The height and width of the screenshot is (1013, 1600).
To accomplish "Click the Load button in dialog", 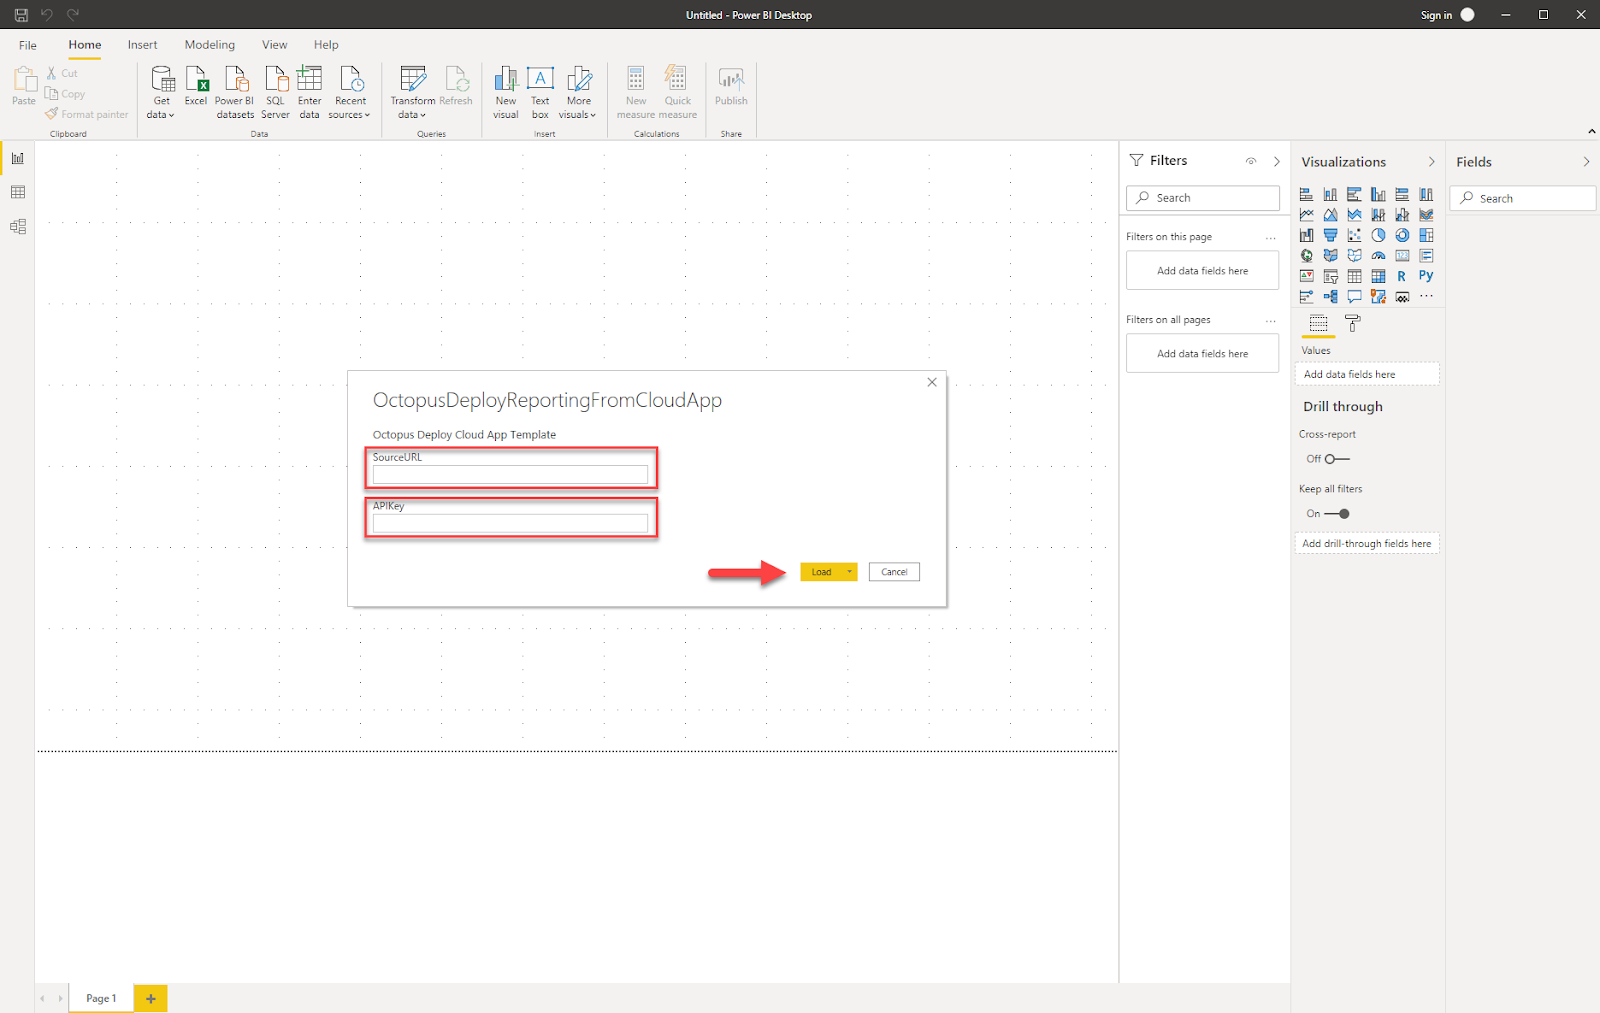I will [821, 572].
